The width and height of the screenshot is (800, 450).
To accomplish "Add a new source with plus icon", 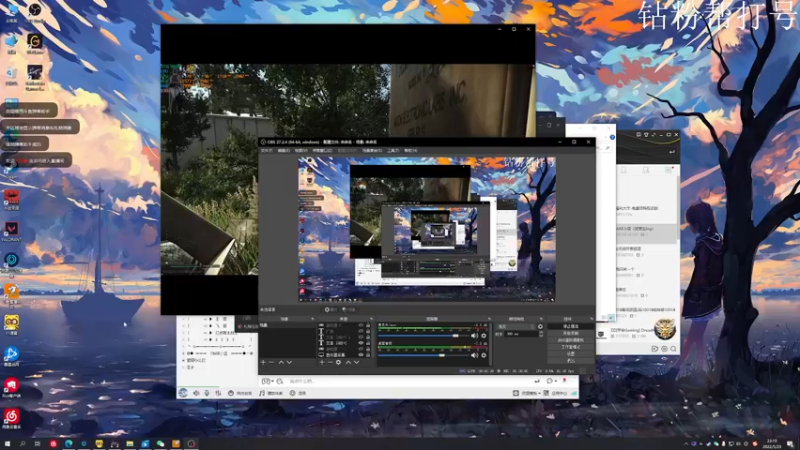I will (x=322, y=362).
